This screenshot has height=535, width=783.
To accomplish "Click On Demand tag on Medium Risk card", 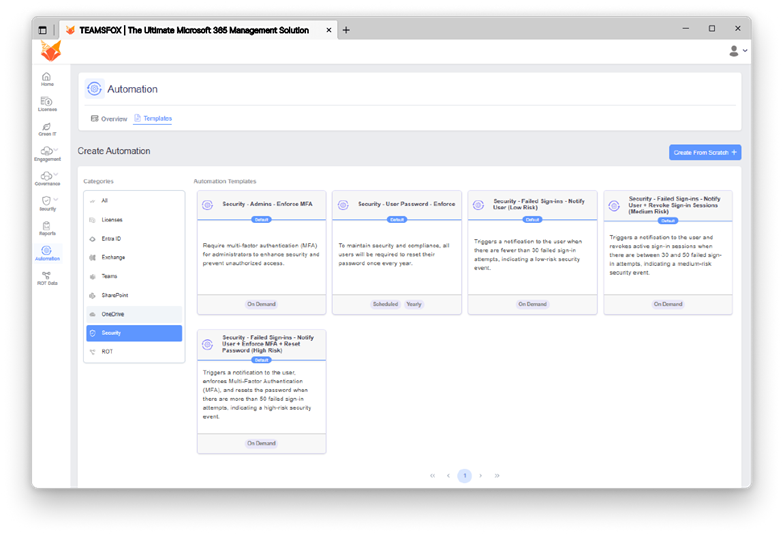I will click(x=668, y=304).
